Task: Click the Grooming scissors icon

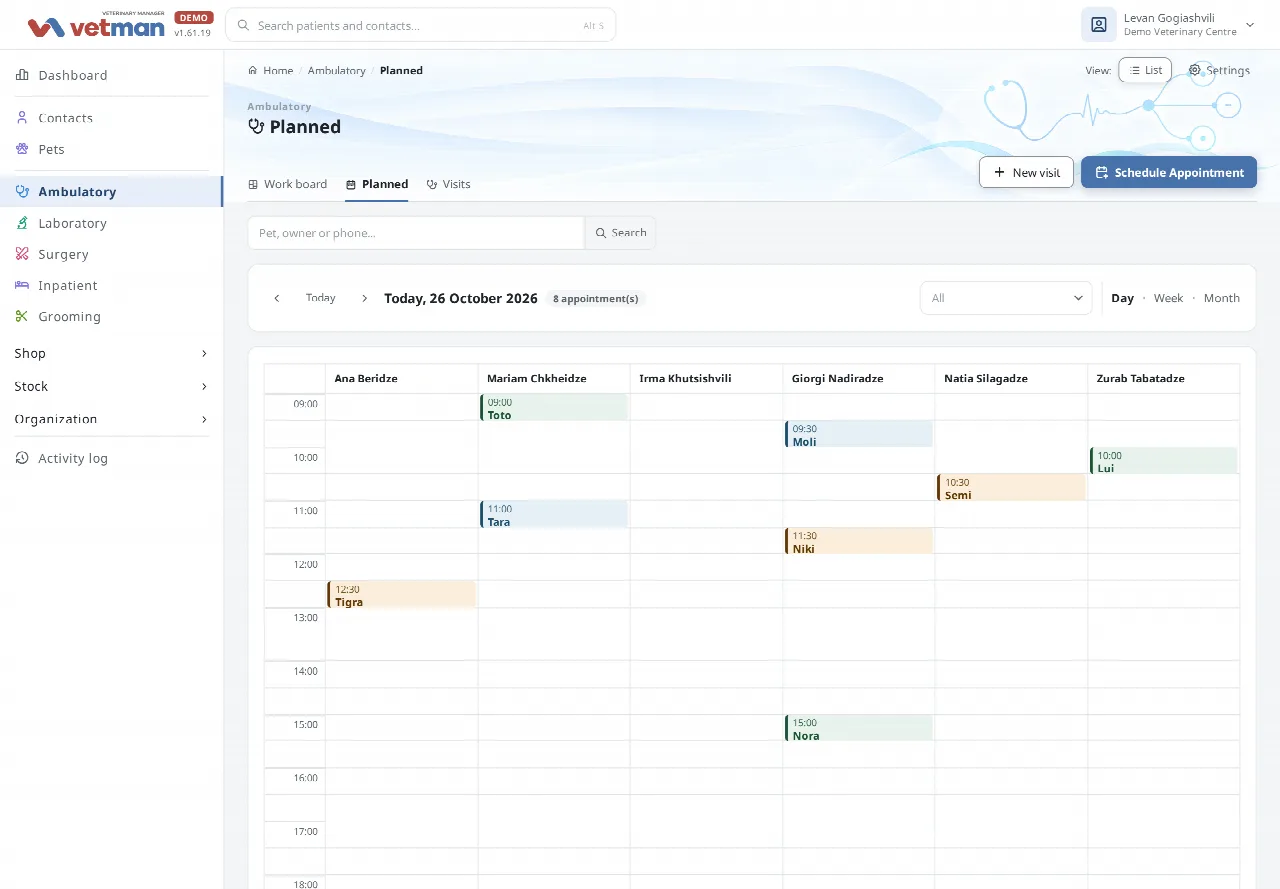Action: click(x=22, y=316)
